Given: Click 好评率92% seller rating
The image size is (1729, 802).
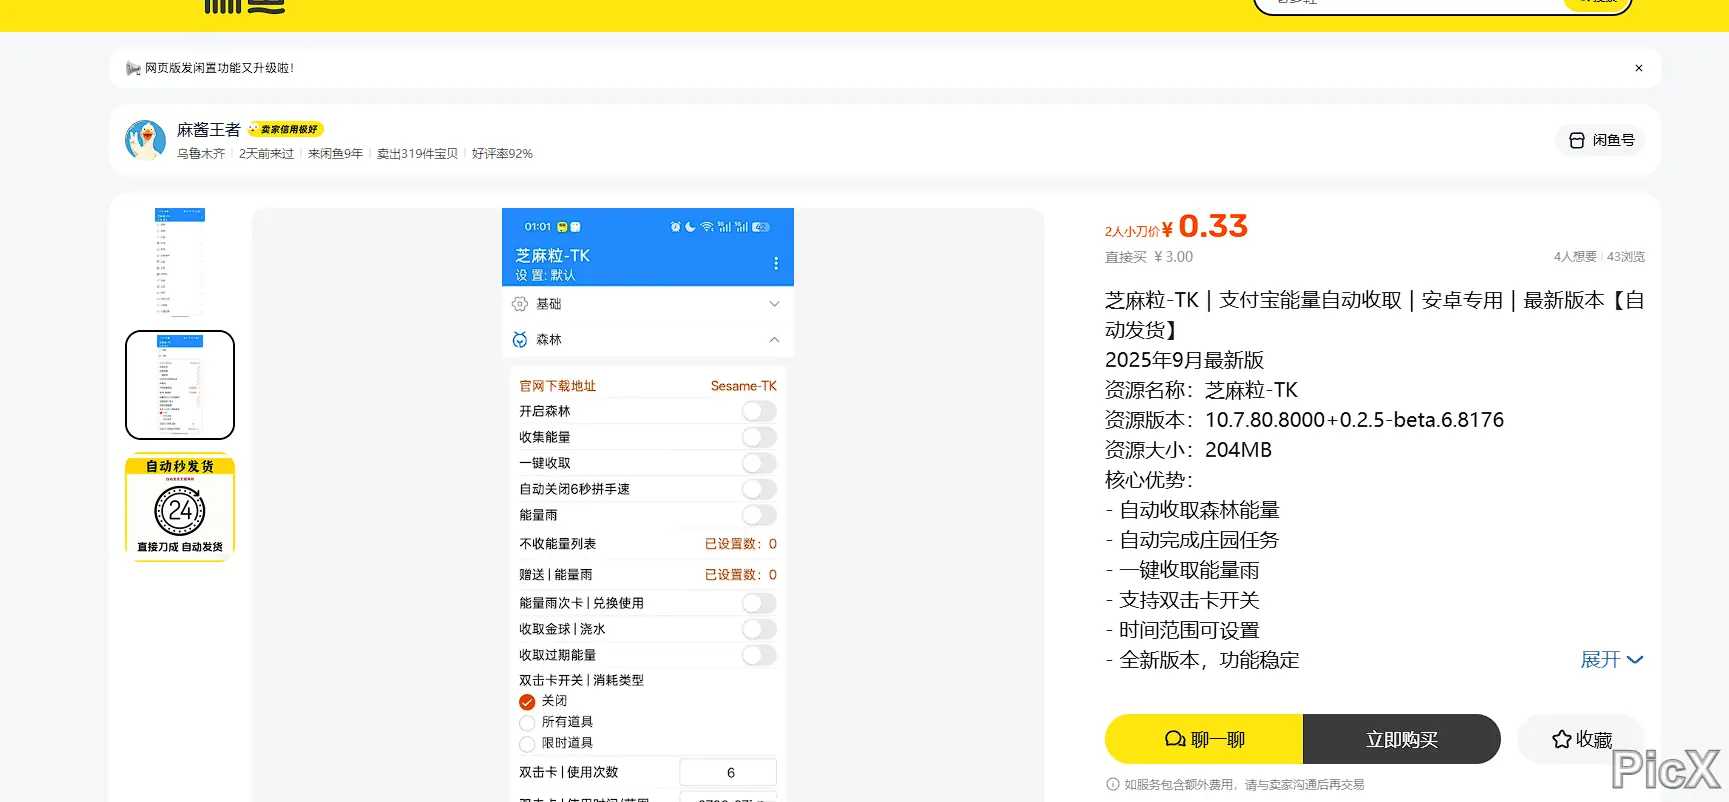Looking at the screenshot, I should pos(502,154).
